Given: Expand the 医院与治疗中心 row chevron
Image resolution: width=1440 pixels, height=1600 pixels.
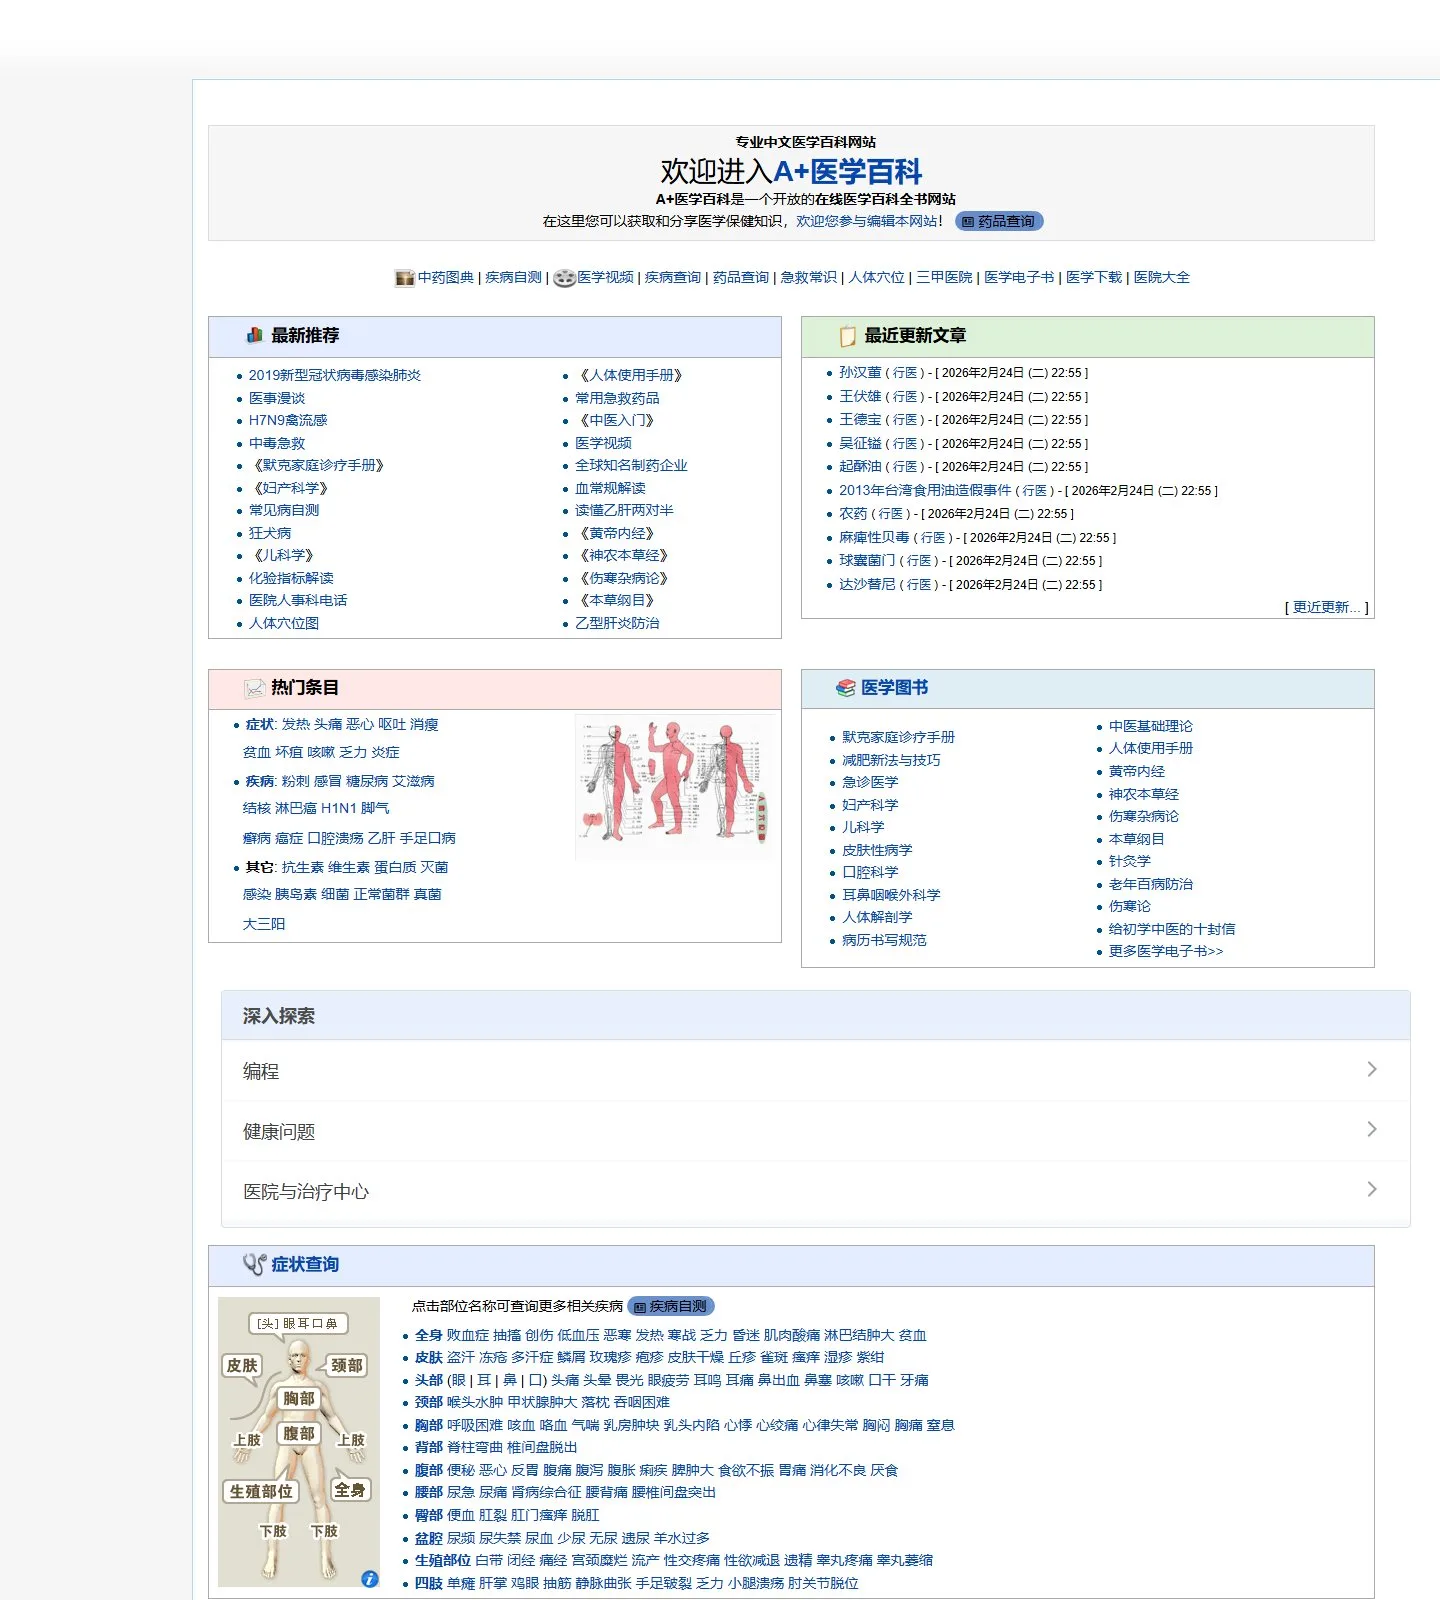Looking at the screenshot, I should (1372, 1189).
